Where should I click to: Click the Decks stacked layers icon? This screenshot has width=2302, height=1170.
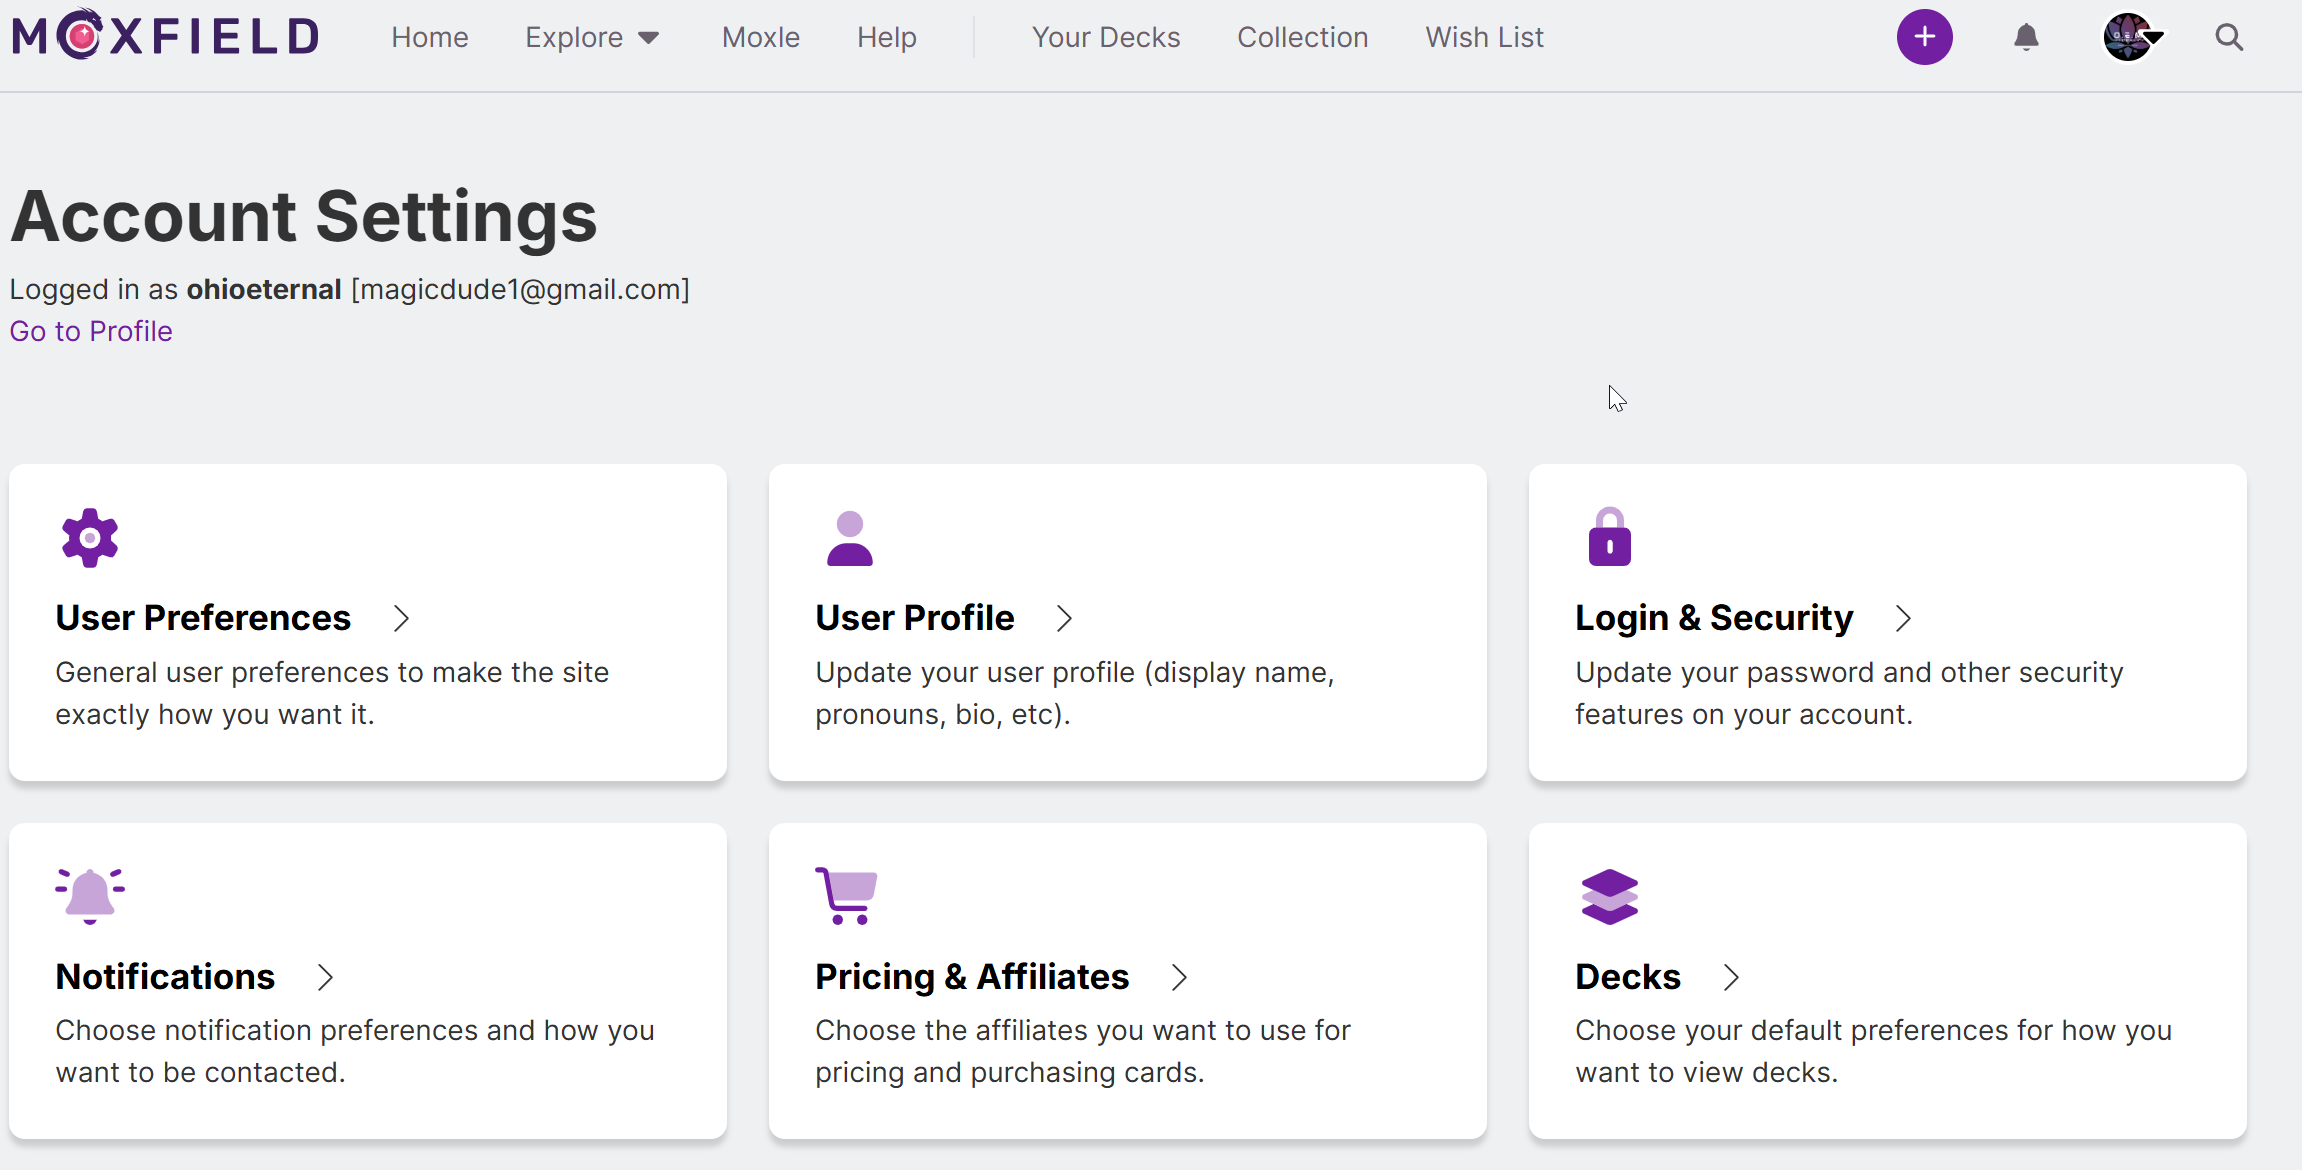(1609, 896)
